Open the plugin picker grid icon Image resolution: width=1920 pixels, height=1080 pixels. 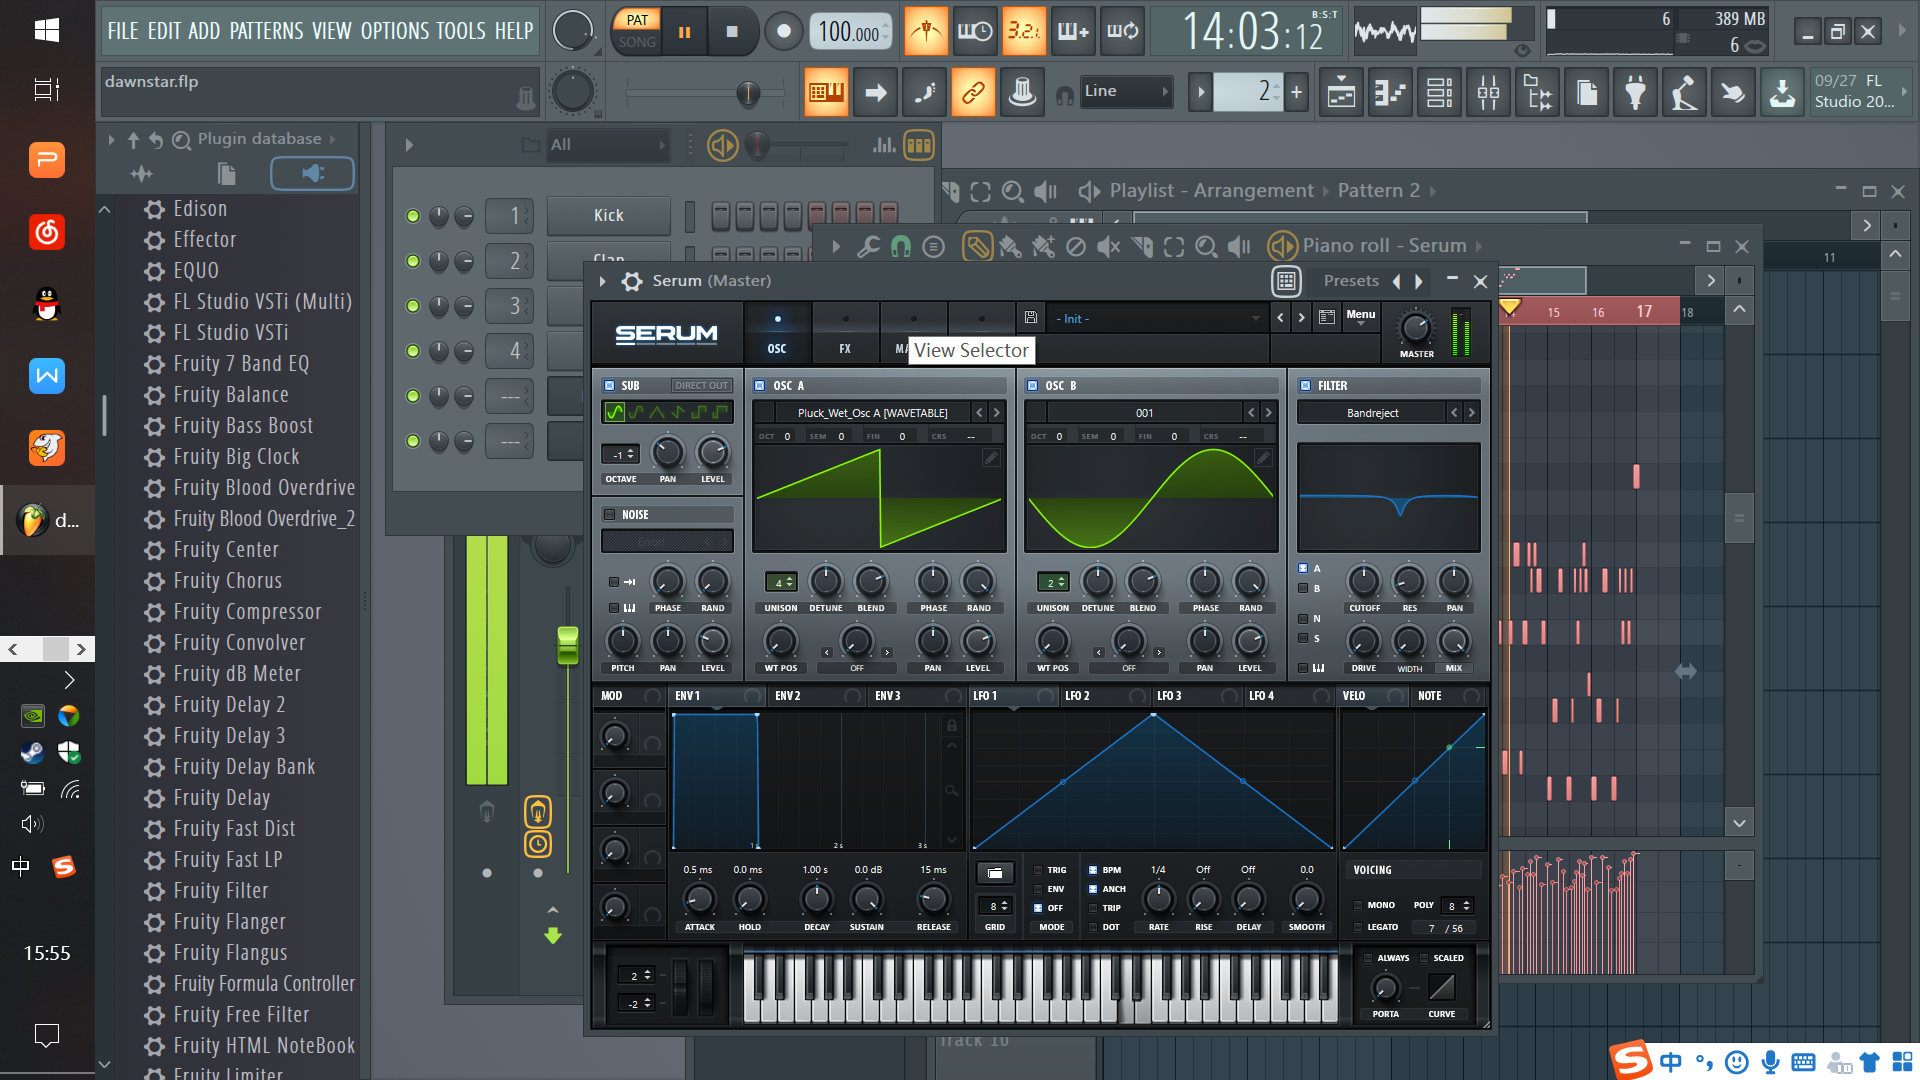click(x=1286, y=281)
